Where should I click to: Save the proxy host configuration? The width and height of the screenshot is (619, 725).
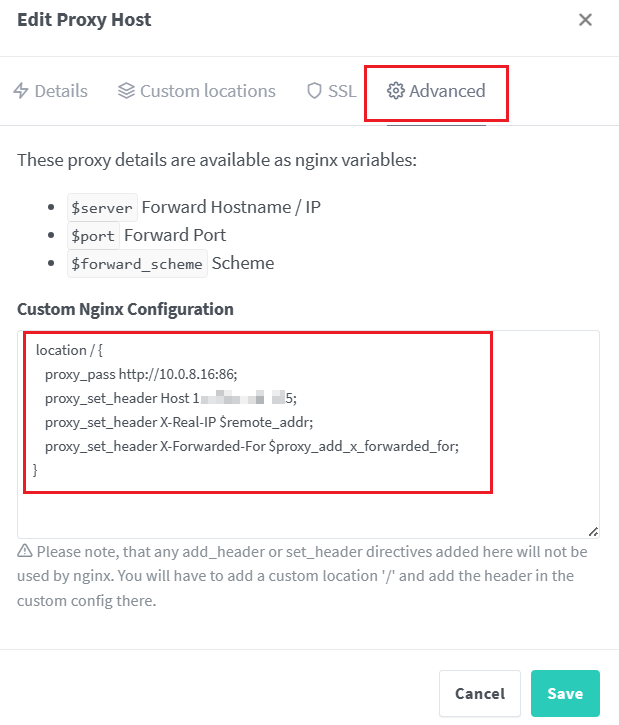565,694
